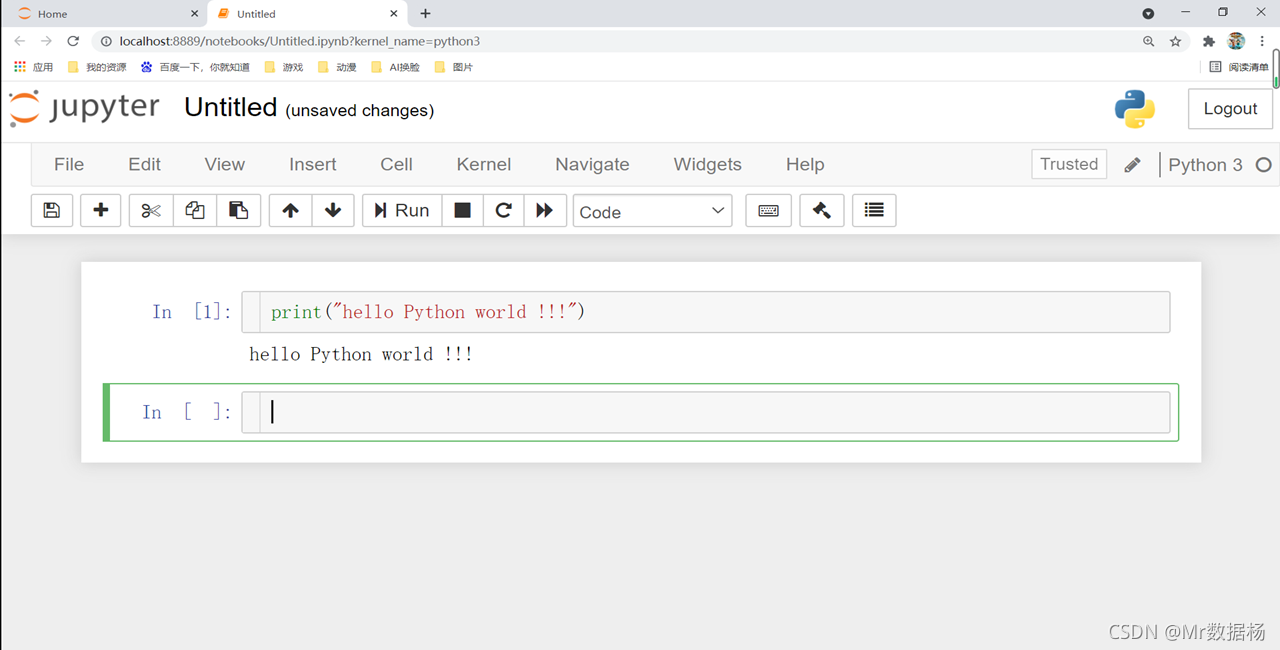
Task: Open the View menu
Action: tap(224, 164)
